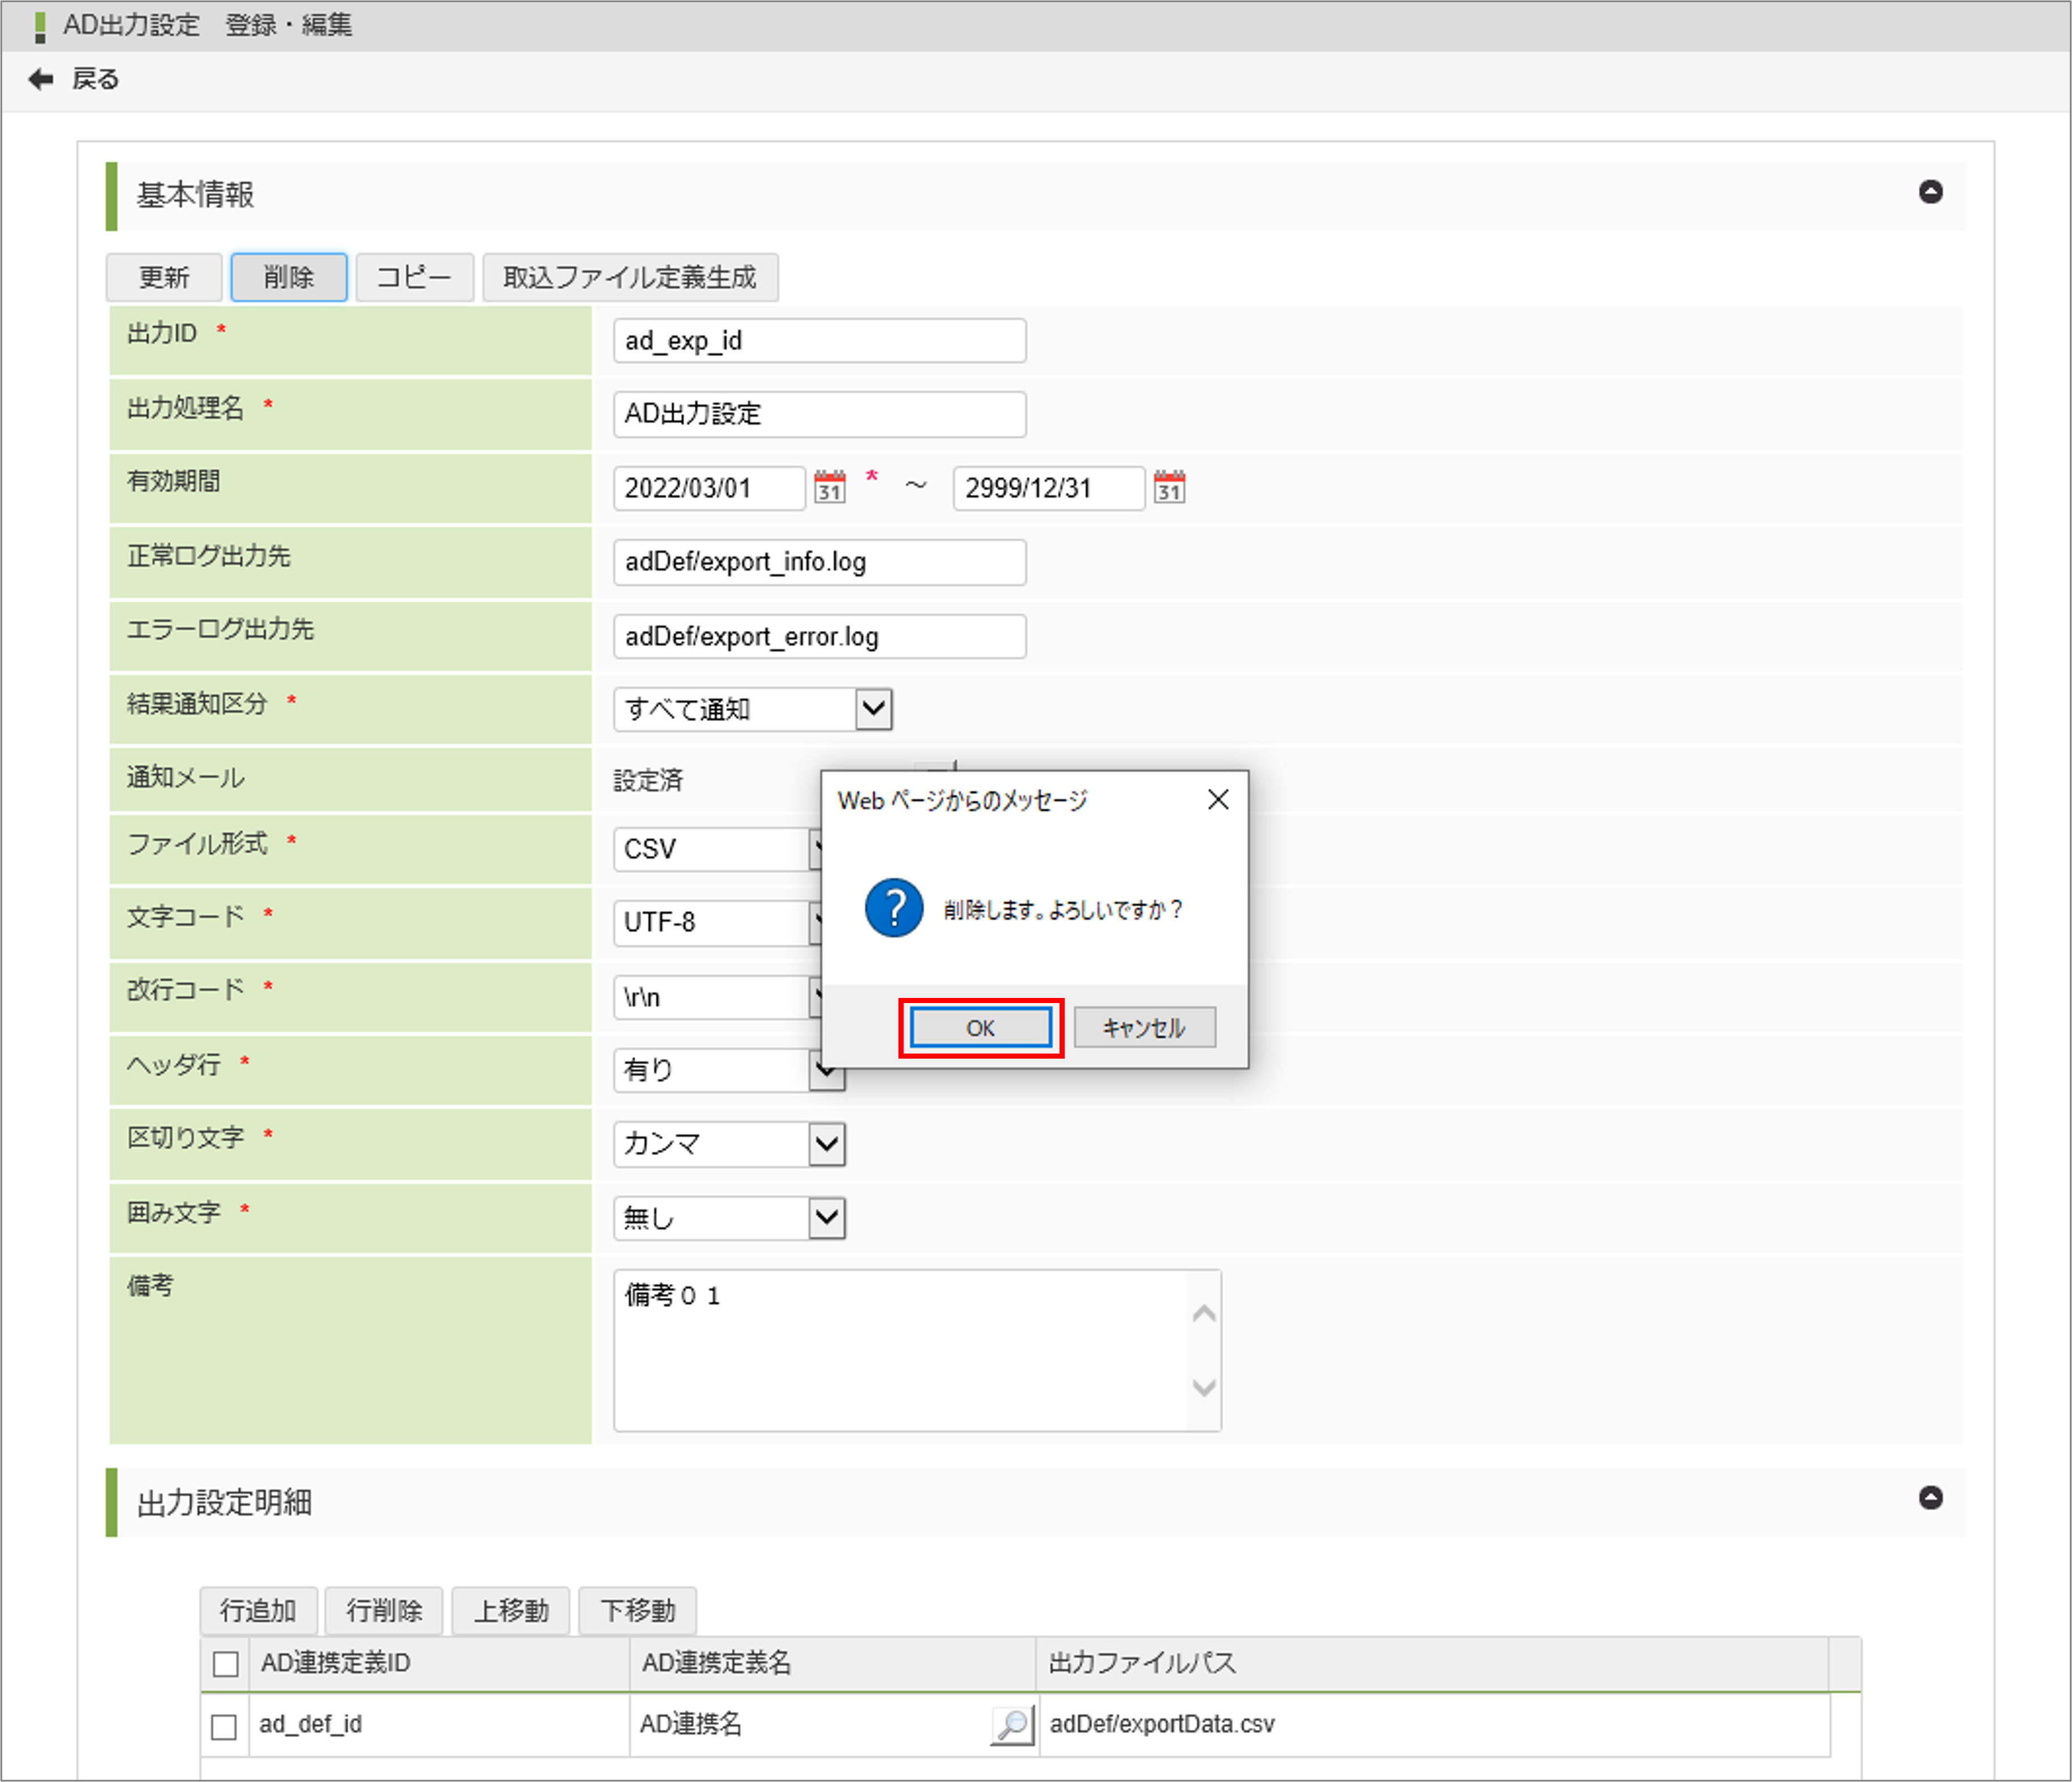The width and height of the screenshot is (2072, 1782).
Task: Close the message dialog with X
Action: (1217, 799)
